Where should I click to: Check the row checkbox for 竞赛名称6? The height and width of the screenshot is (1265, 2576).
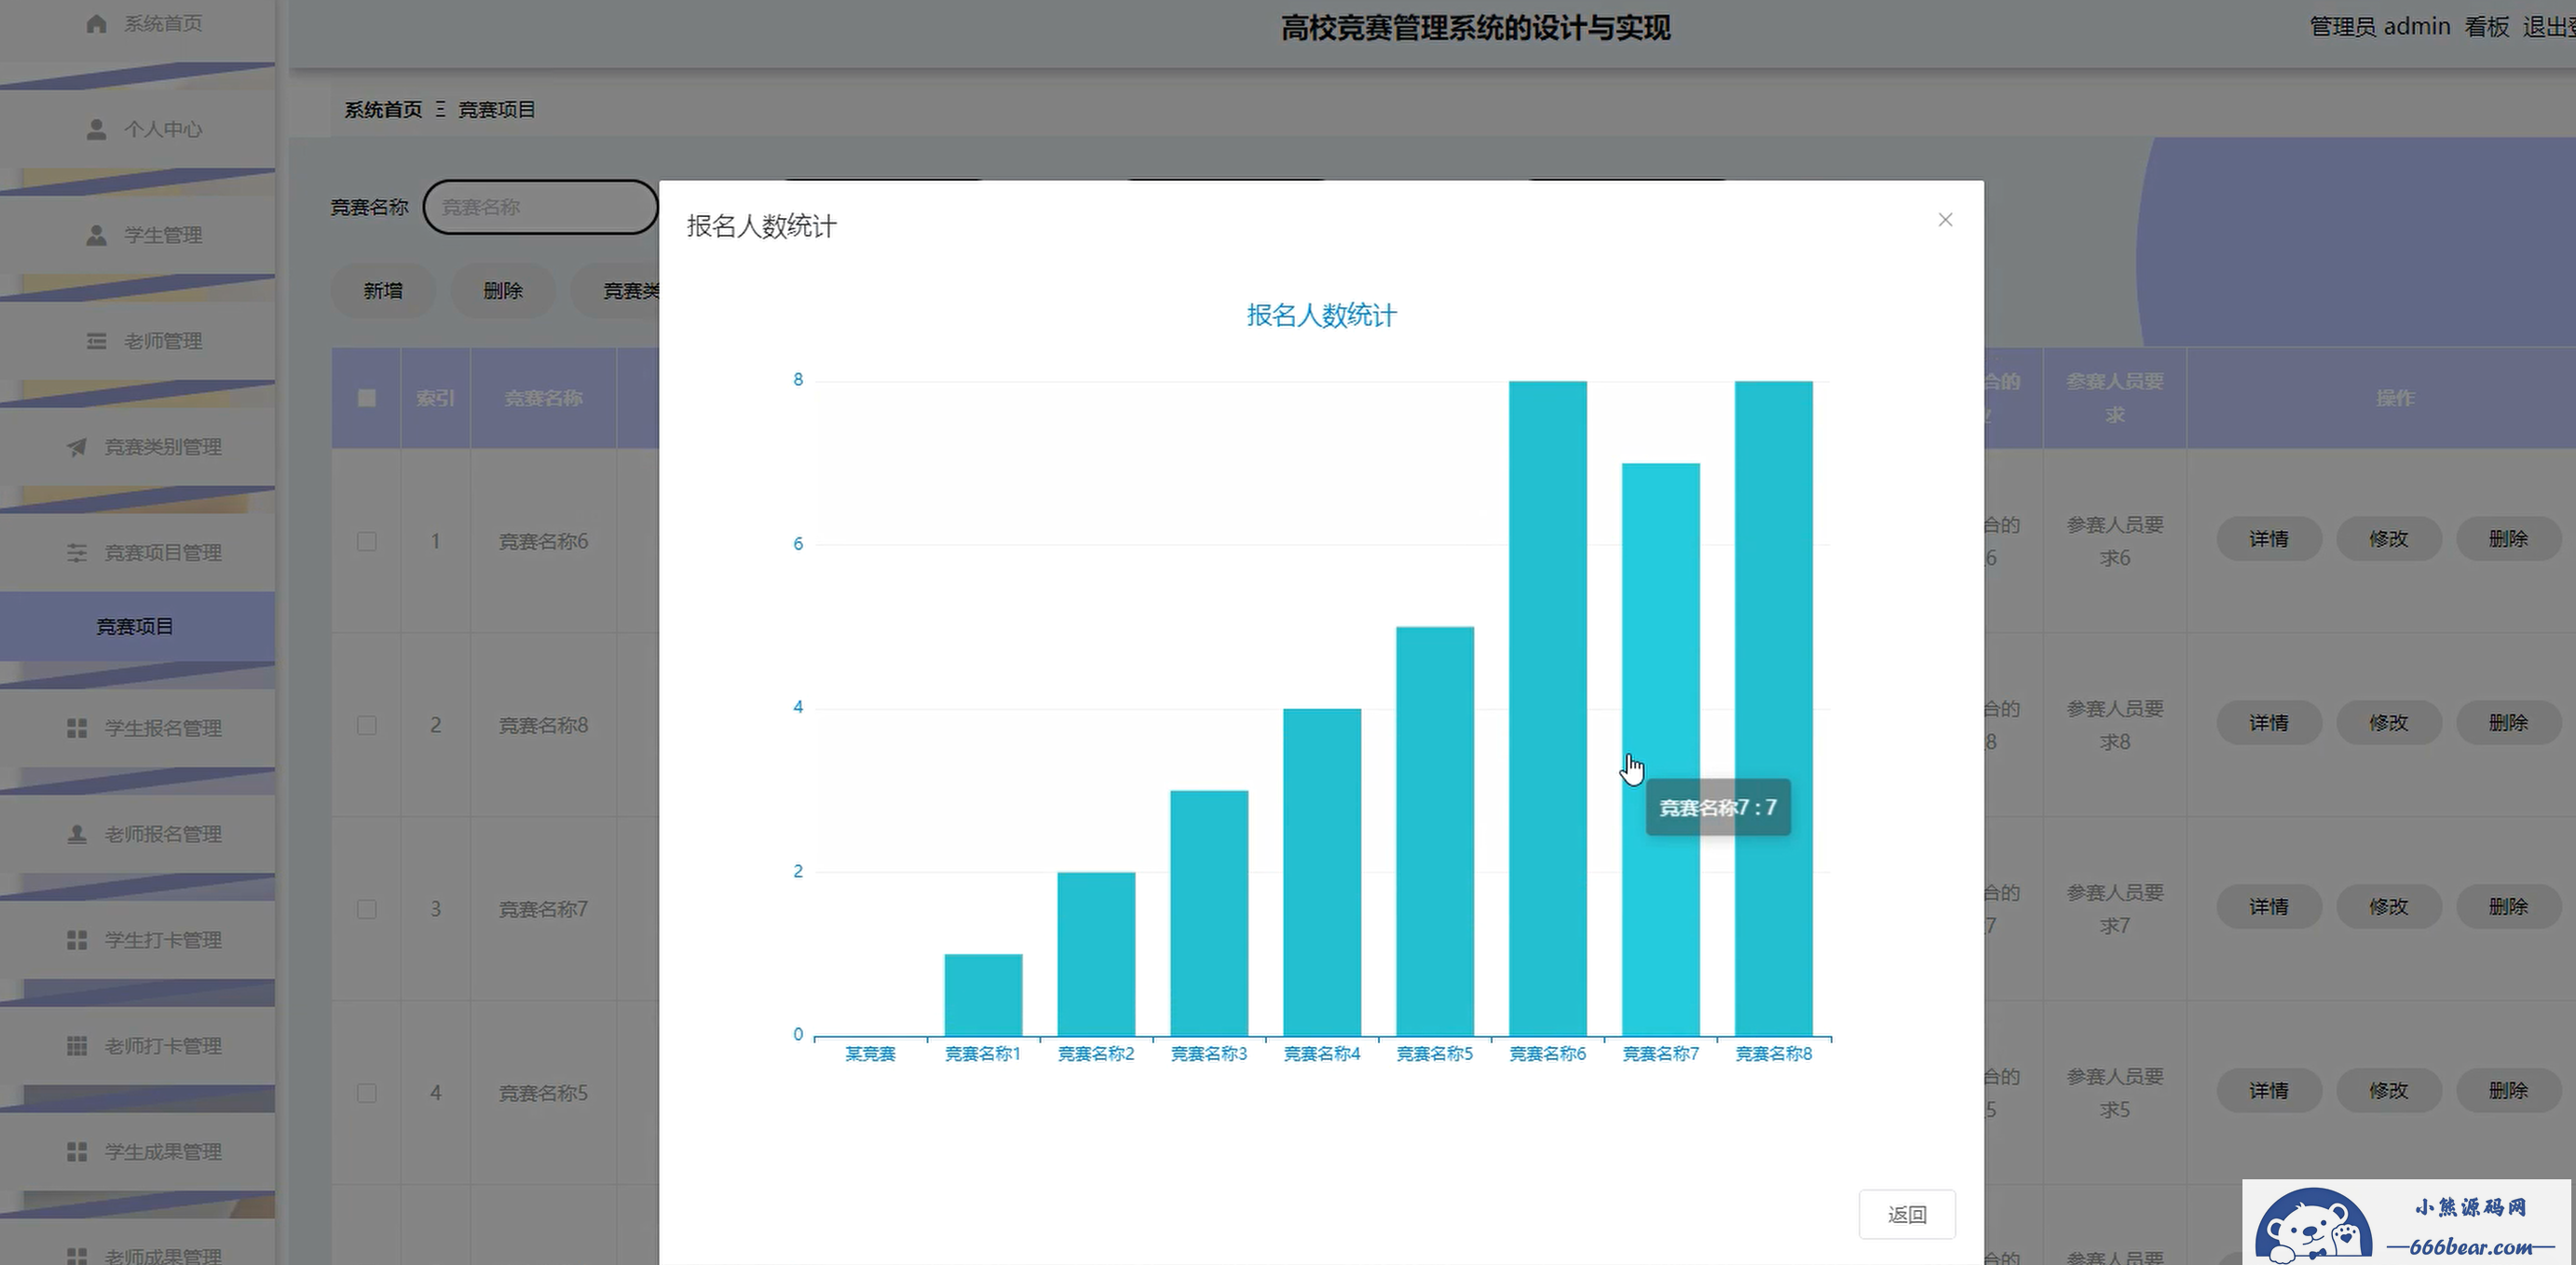pos(367,541)
